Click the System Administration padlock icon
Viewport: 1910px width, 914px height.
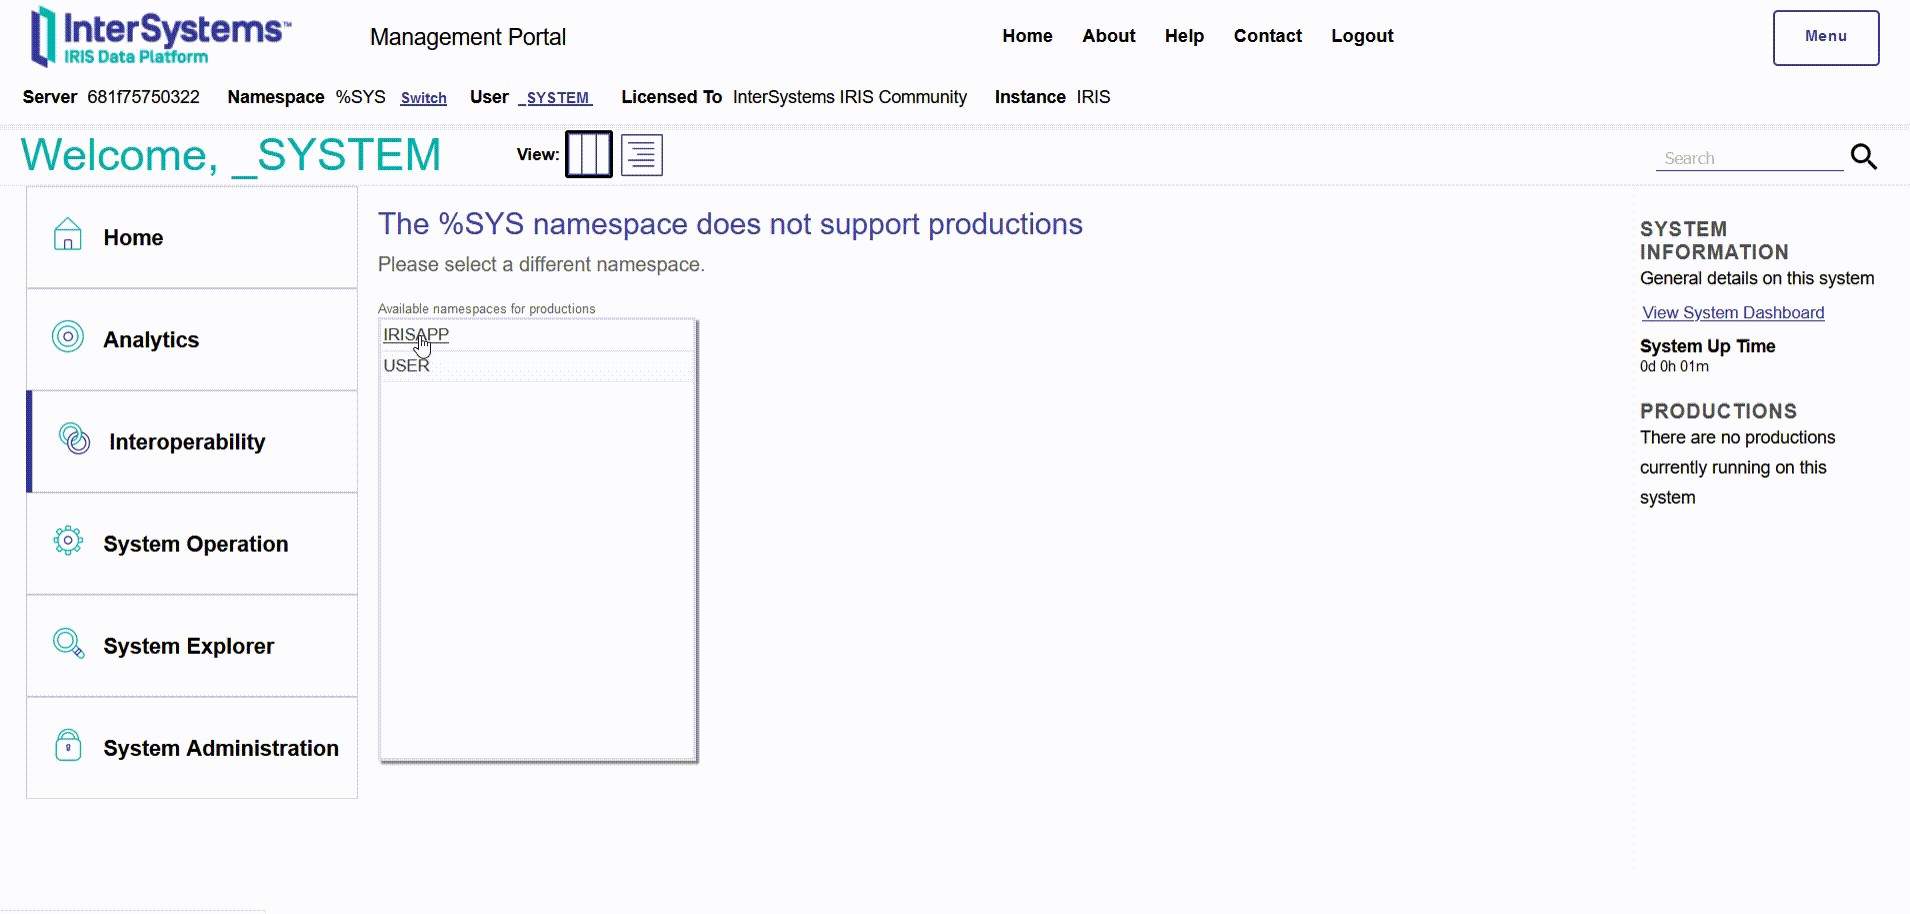click(x=68, y=745)
